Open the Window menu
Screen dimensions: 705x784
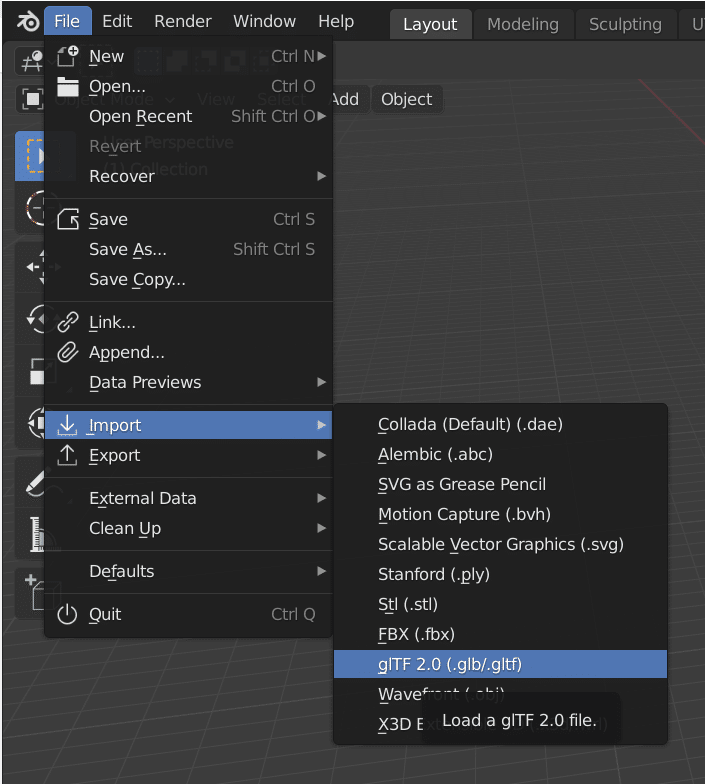[264, 22]
